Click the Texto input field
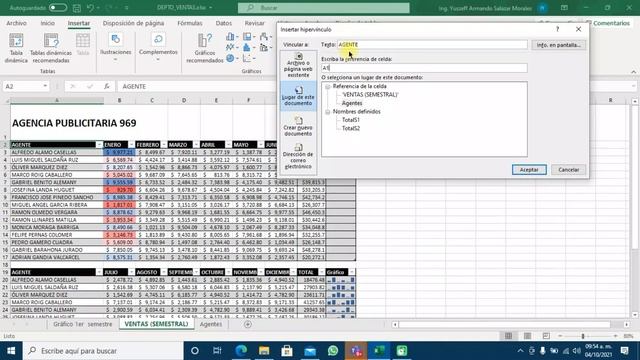Viewport: 640px width, 360px height. click(x=432, y=44)
